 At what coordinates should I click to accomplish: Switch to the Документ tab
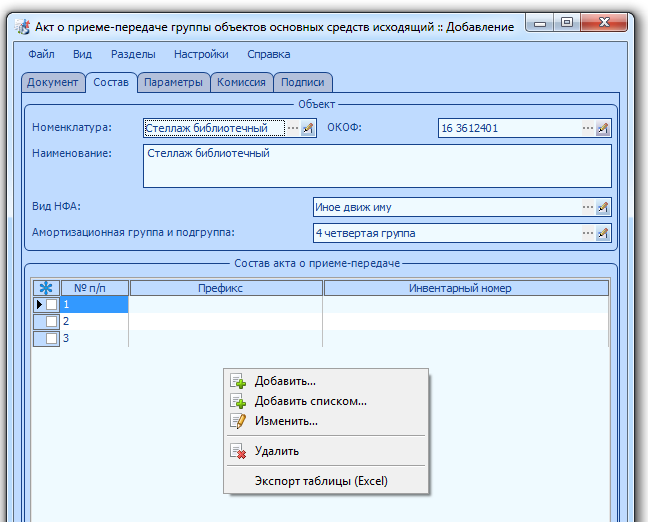click(53, 82)
